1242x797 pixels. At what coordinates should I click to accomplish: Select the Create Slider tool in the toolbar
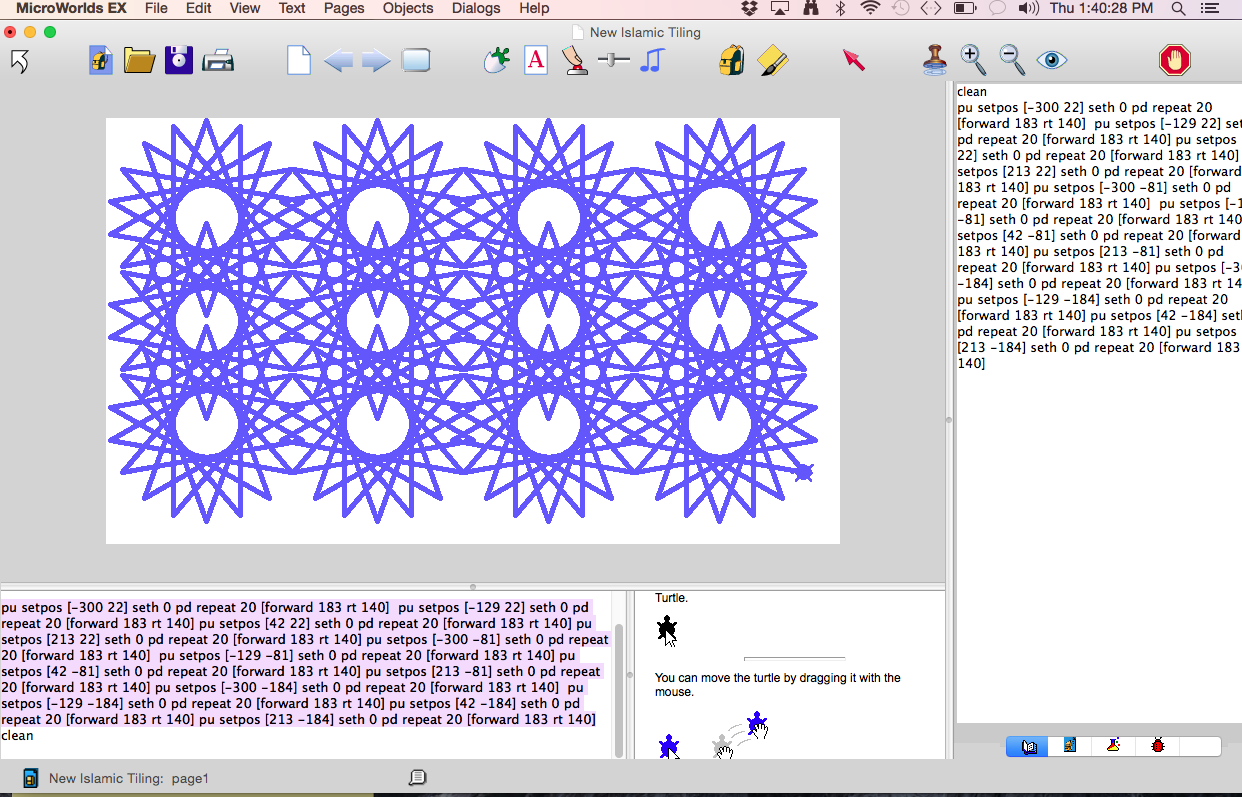tap(613, 61)
